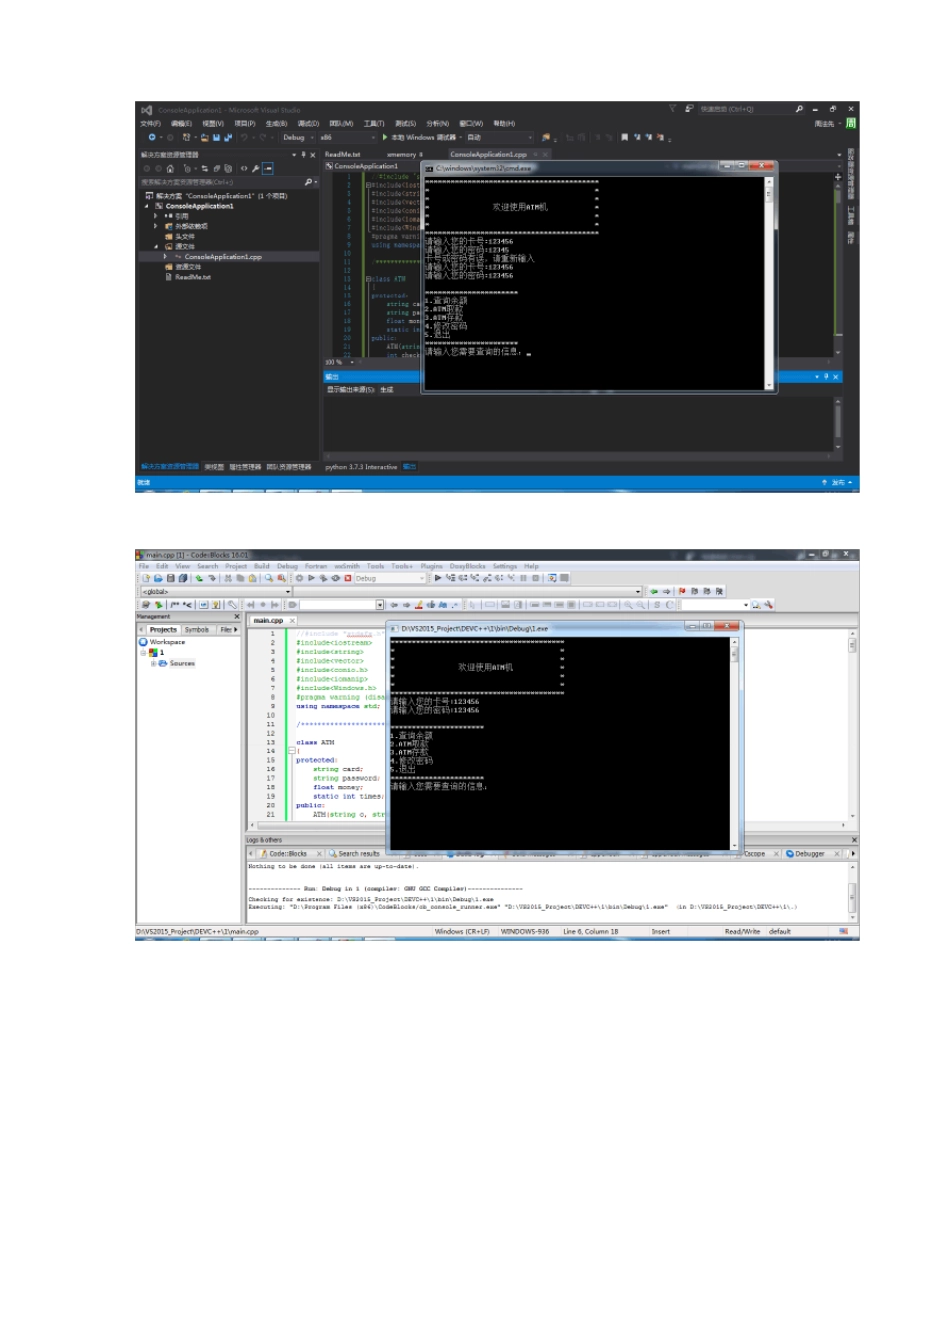Click New file icon in Code::Blocks toolbar
This screenshot has height=1344, width=950.
[x=146, y=578]
